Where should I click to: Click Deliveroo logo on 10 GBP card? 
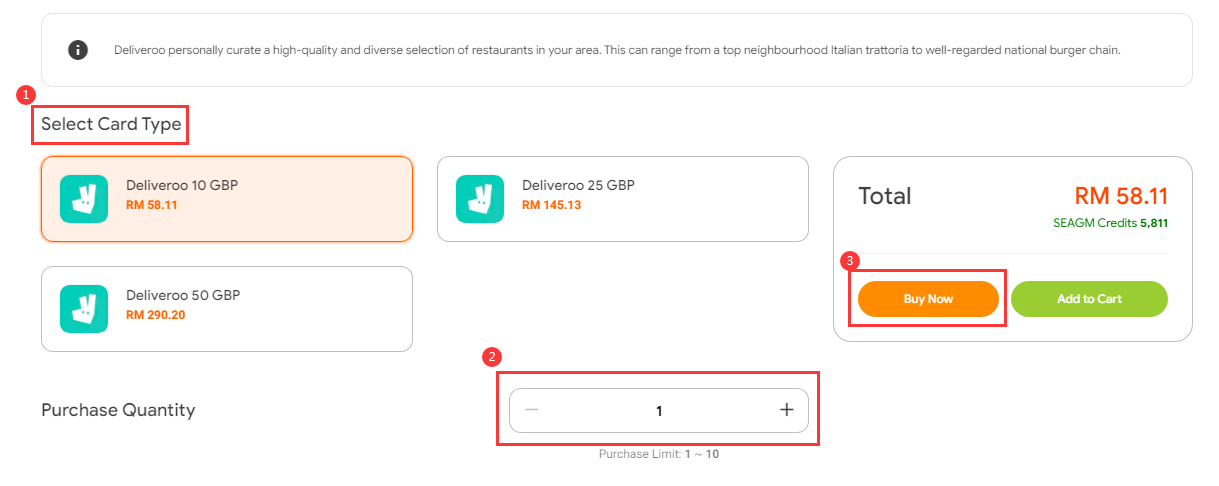click(84, 199)
